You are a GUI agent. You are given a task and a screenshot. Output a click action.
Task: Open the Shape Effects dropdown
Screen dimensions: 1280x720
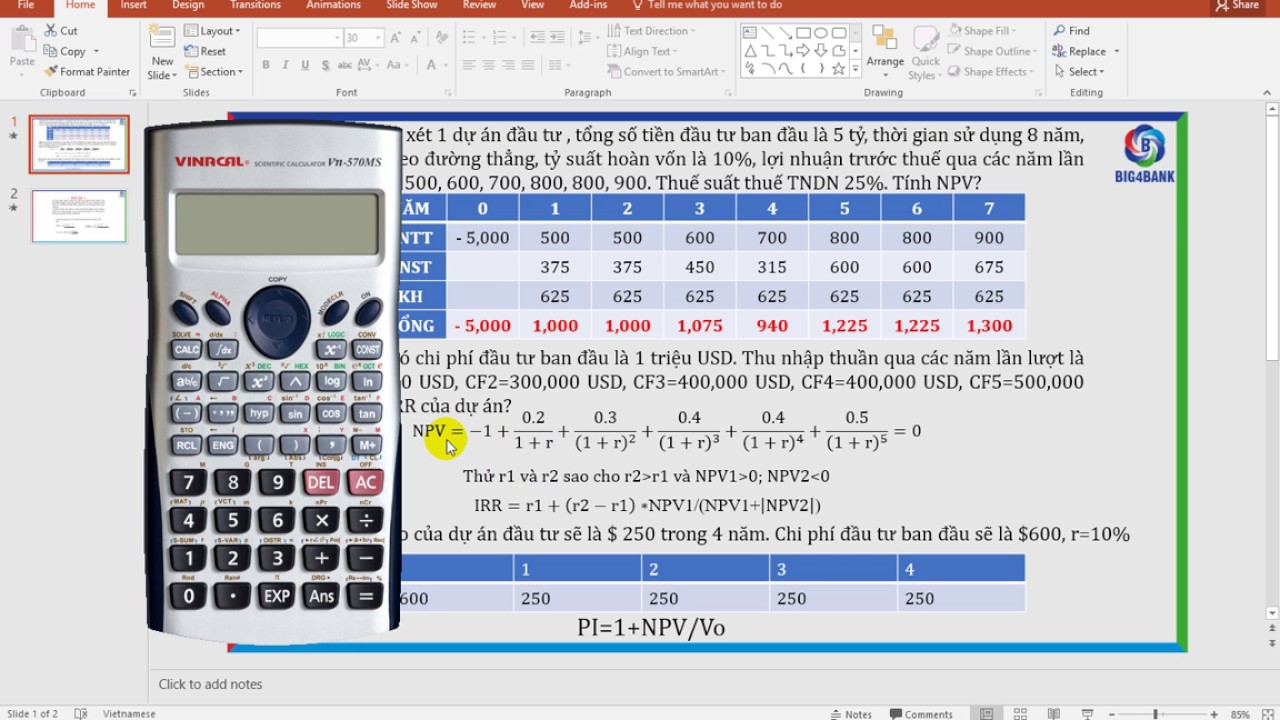pyautogui.click(x=990, y=72)
